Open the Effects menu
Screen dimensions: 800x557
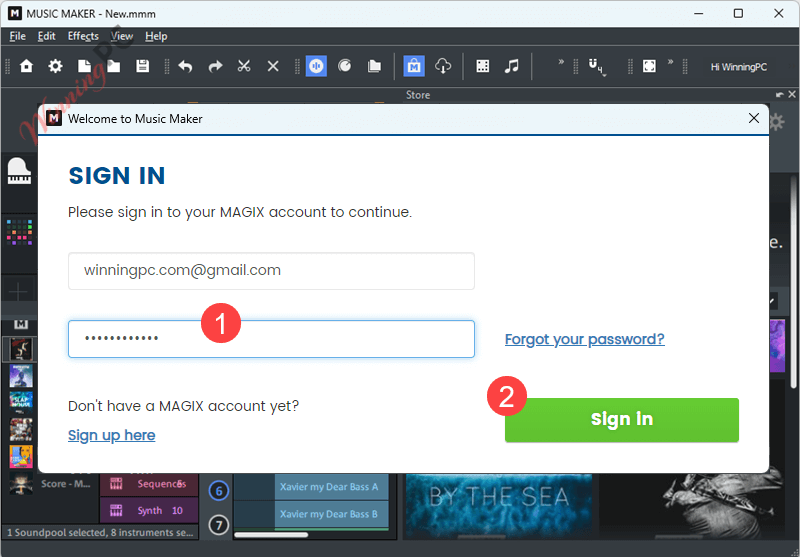pyautogui.click(x=83, y=36)
